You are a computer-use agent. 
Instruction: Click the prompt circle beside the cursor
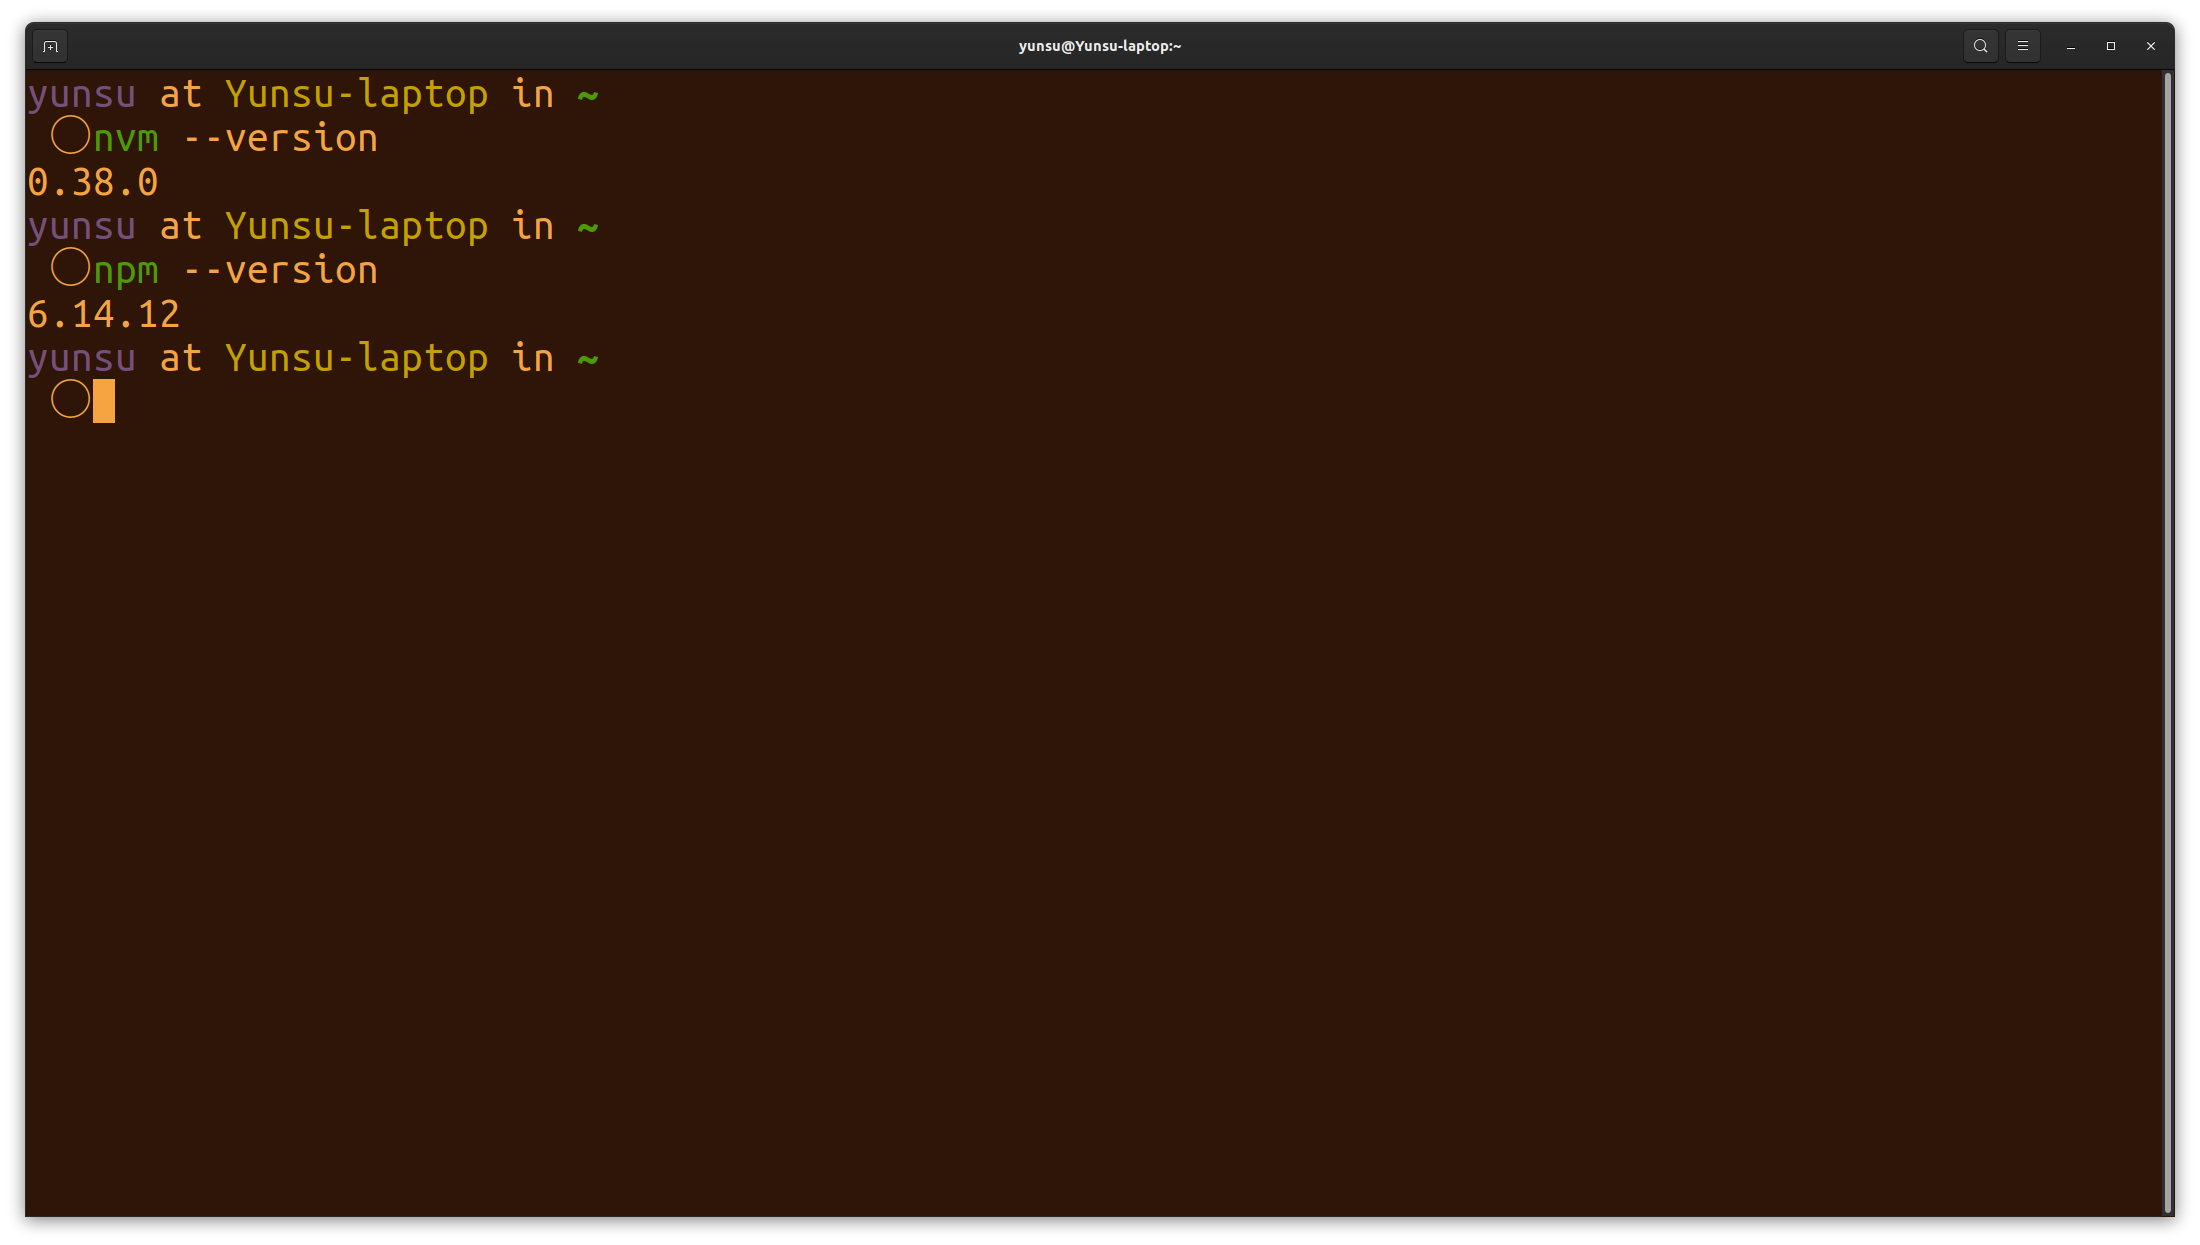click(70, 399)
